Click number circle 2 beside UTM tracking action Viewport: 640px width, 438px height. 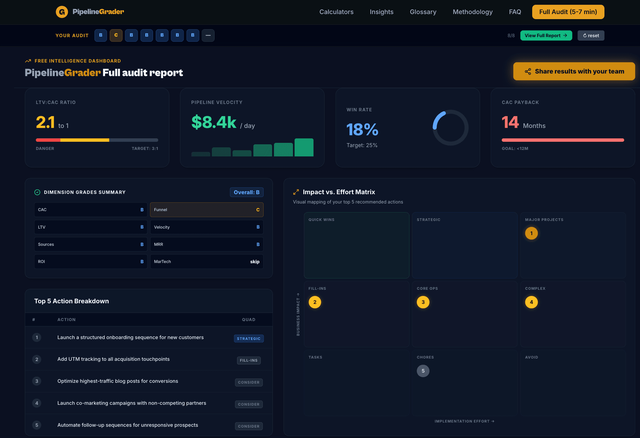[x=37, y=360]
